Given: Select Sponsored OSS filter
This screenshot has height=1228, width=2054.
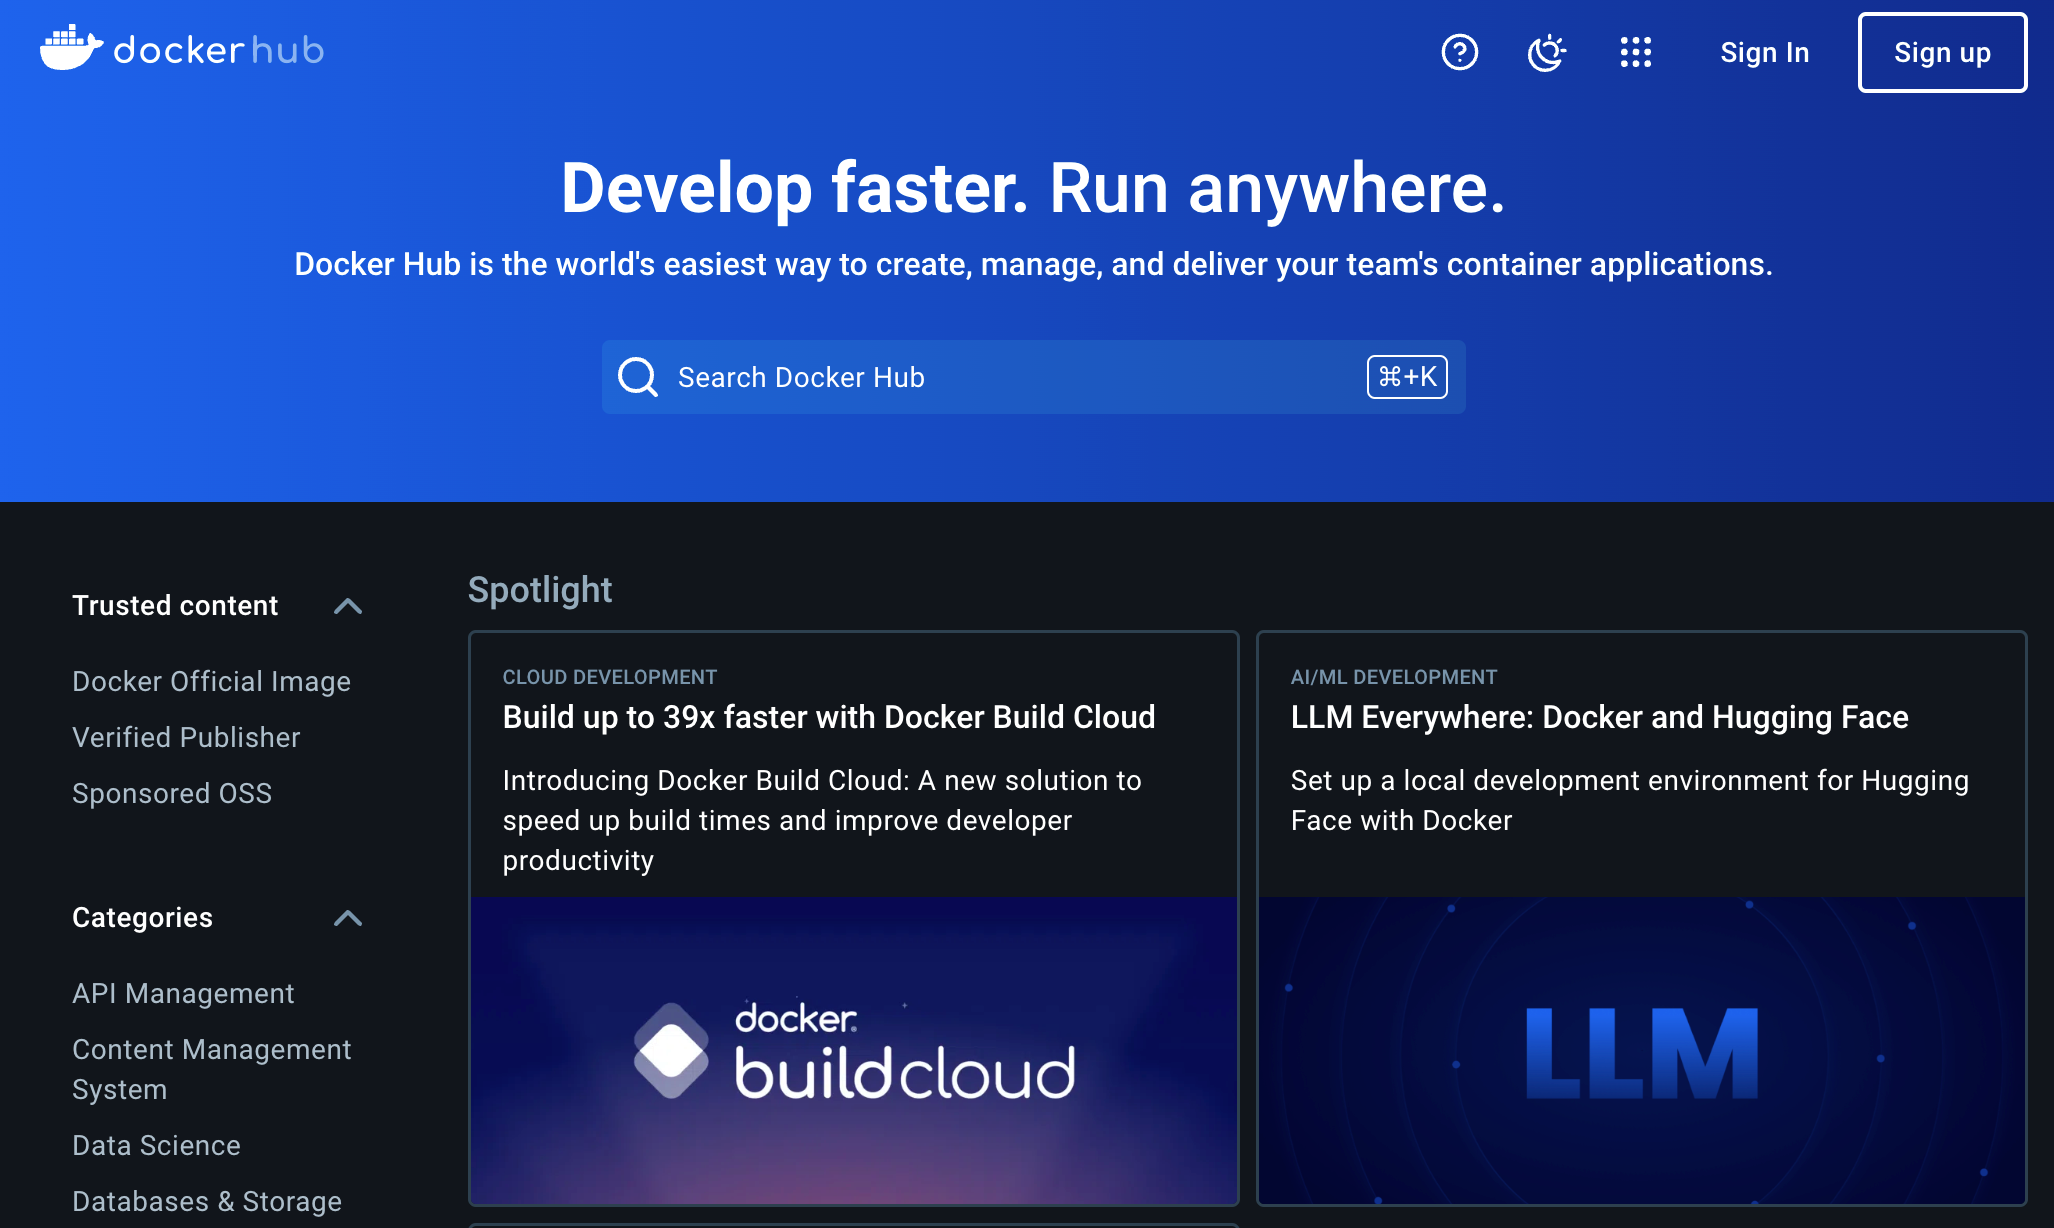Looking at the screenshot, I should [172, 793].
